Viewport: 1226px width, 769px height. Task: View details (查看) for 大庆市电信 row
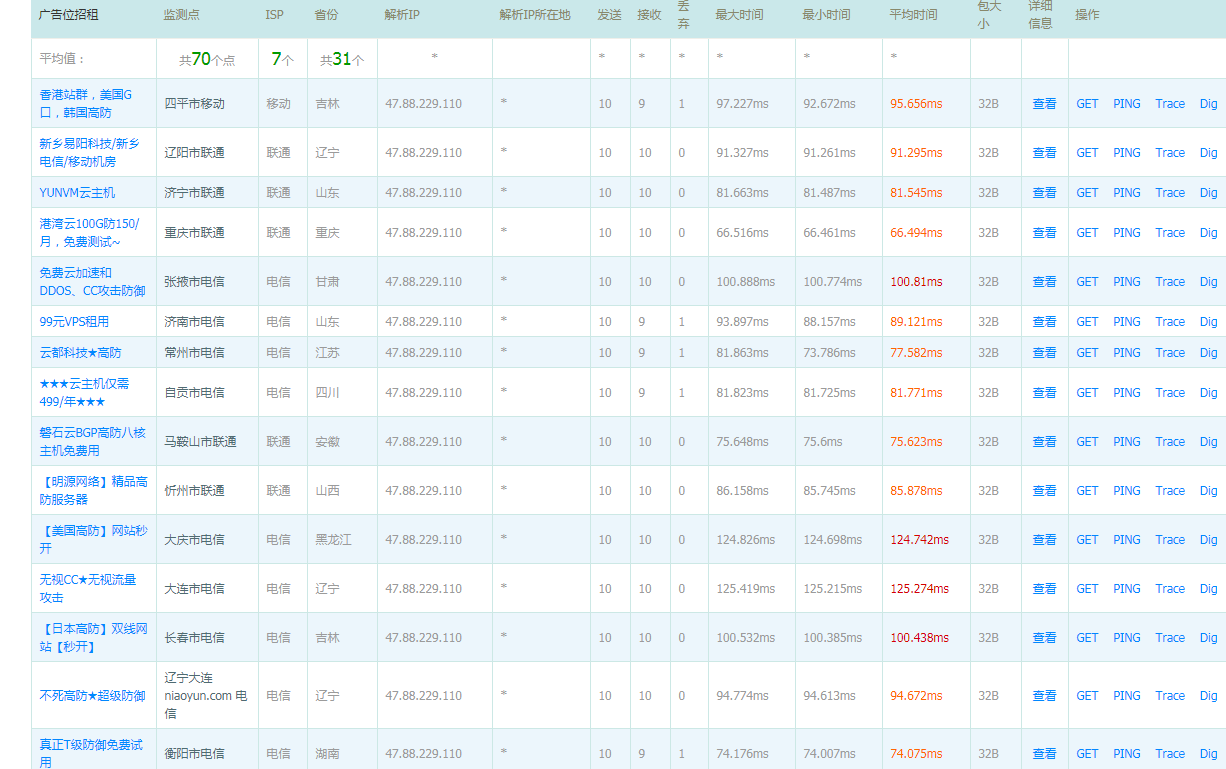coord(1044,540)
